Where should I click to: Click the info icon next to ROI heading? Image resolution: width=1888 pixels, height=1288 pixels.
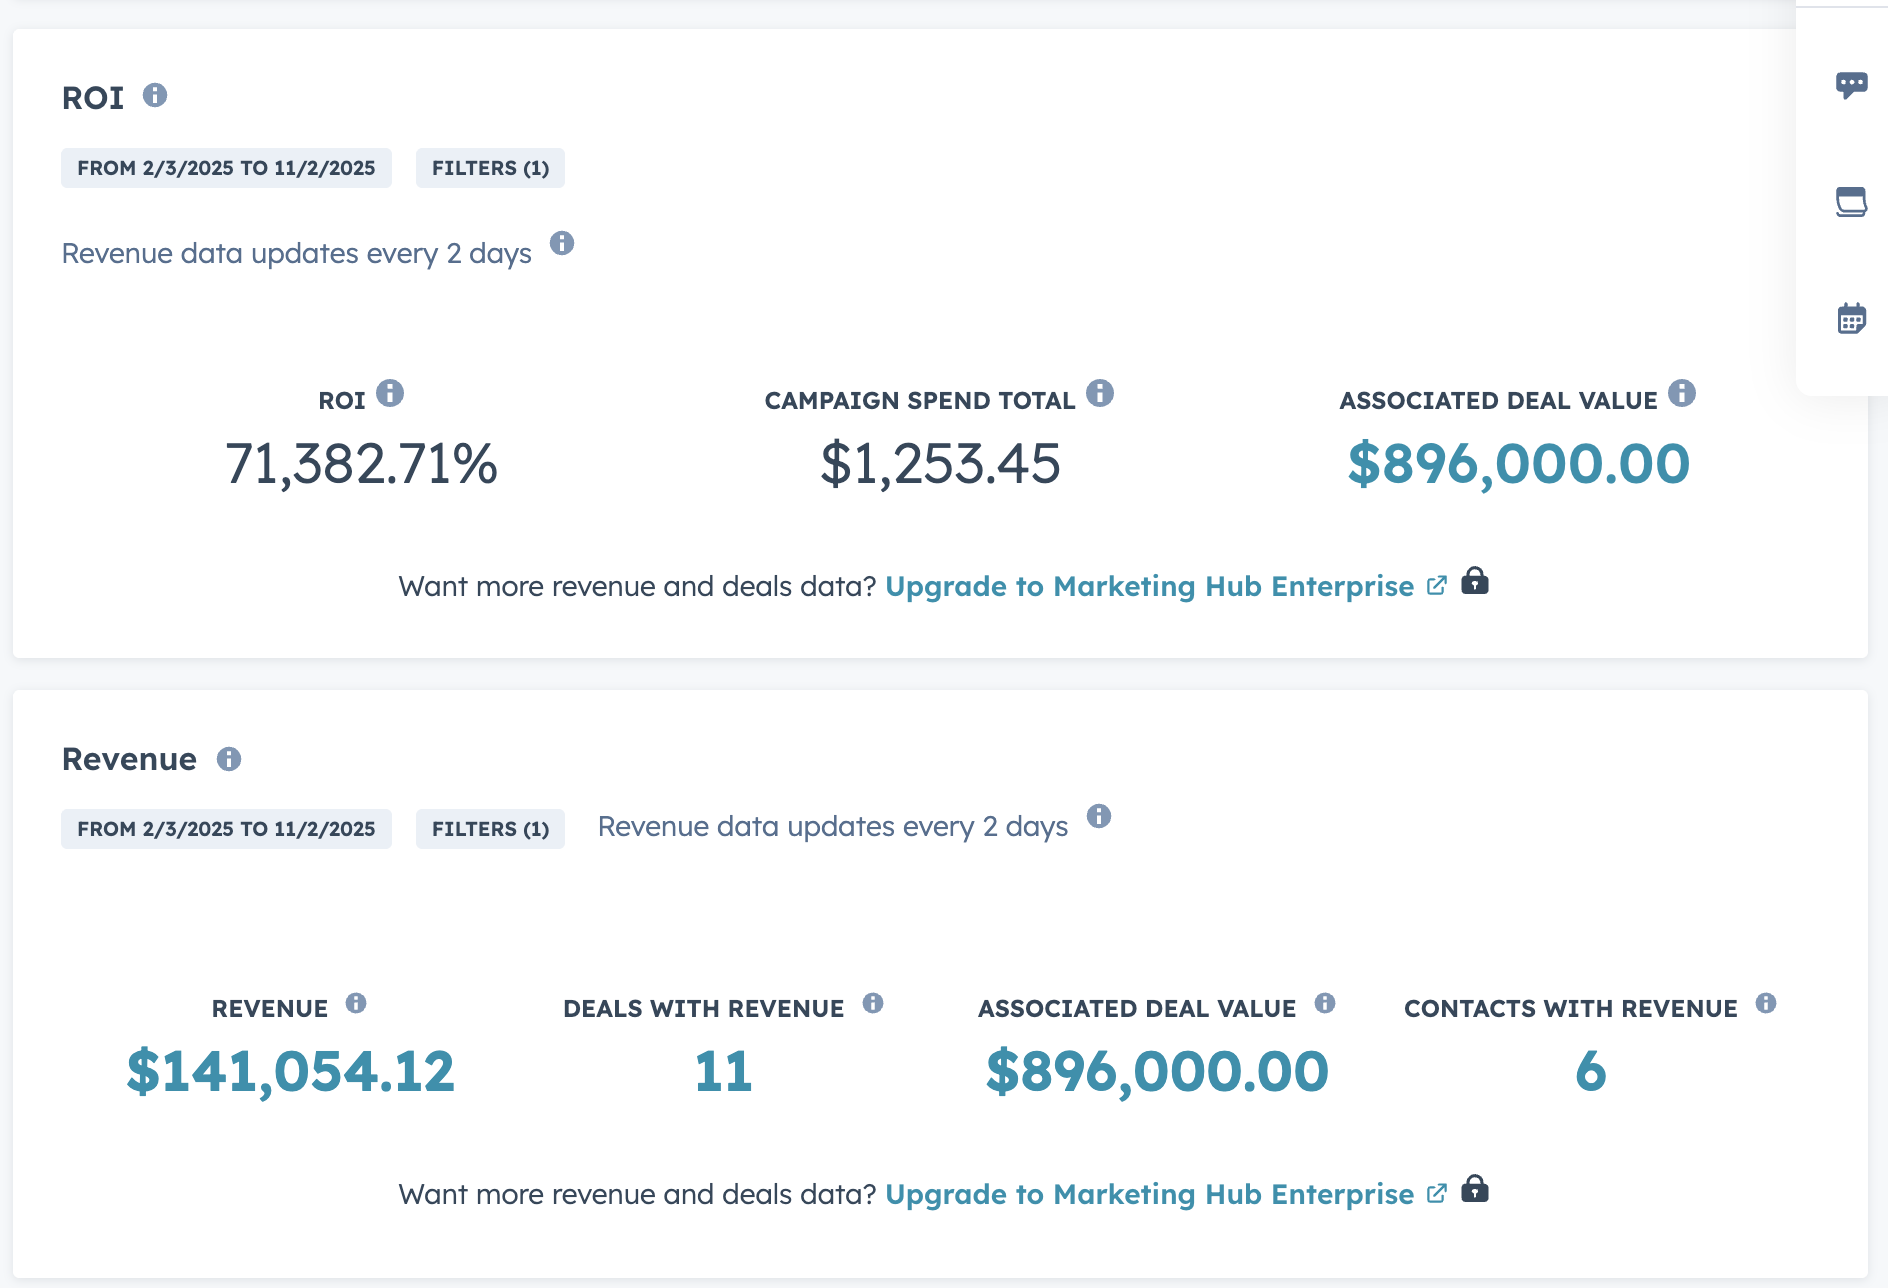pyautogui.click(x=155, y=95)
